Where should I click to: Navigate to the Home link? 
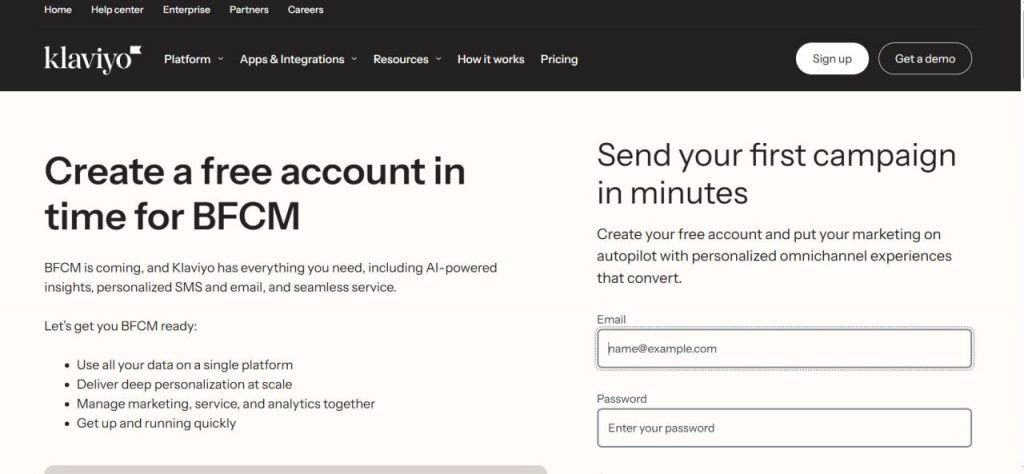point(58,10)
